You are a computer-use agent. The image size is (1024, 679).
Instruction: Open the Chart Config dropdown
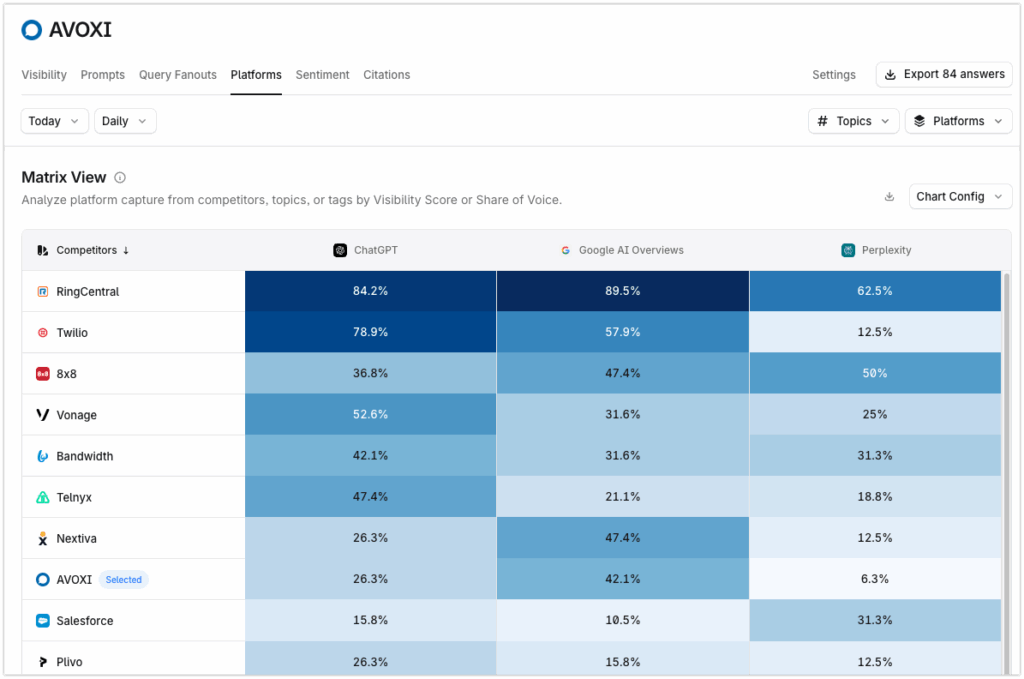959,196
